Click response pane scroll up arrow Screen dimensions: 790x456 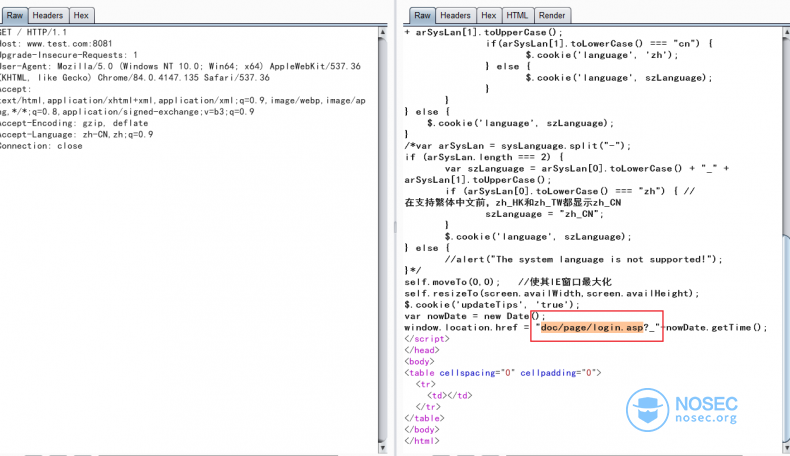point(786,32)
